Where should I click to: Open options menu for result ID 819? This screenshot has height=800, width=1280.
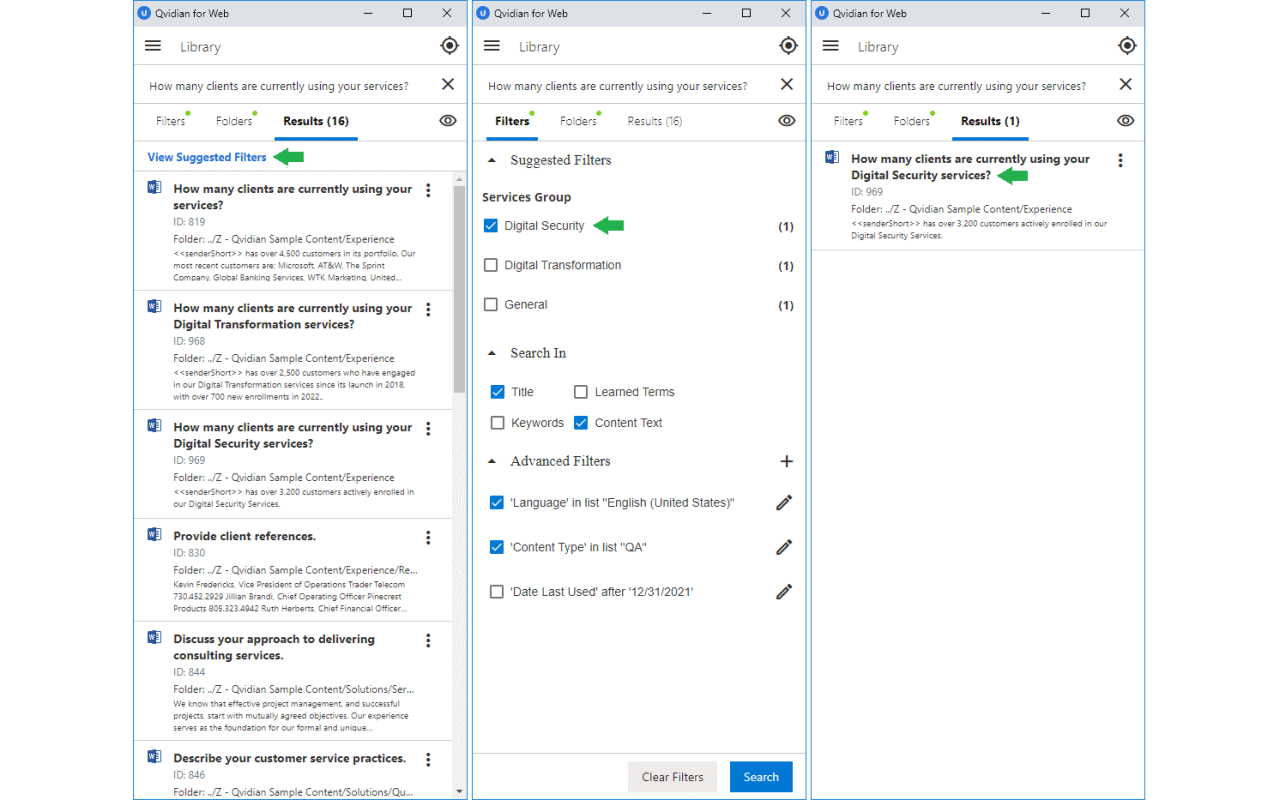[x=428, y=190]
